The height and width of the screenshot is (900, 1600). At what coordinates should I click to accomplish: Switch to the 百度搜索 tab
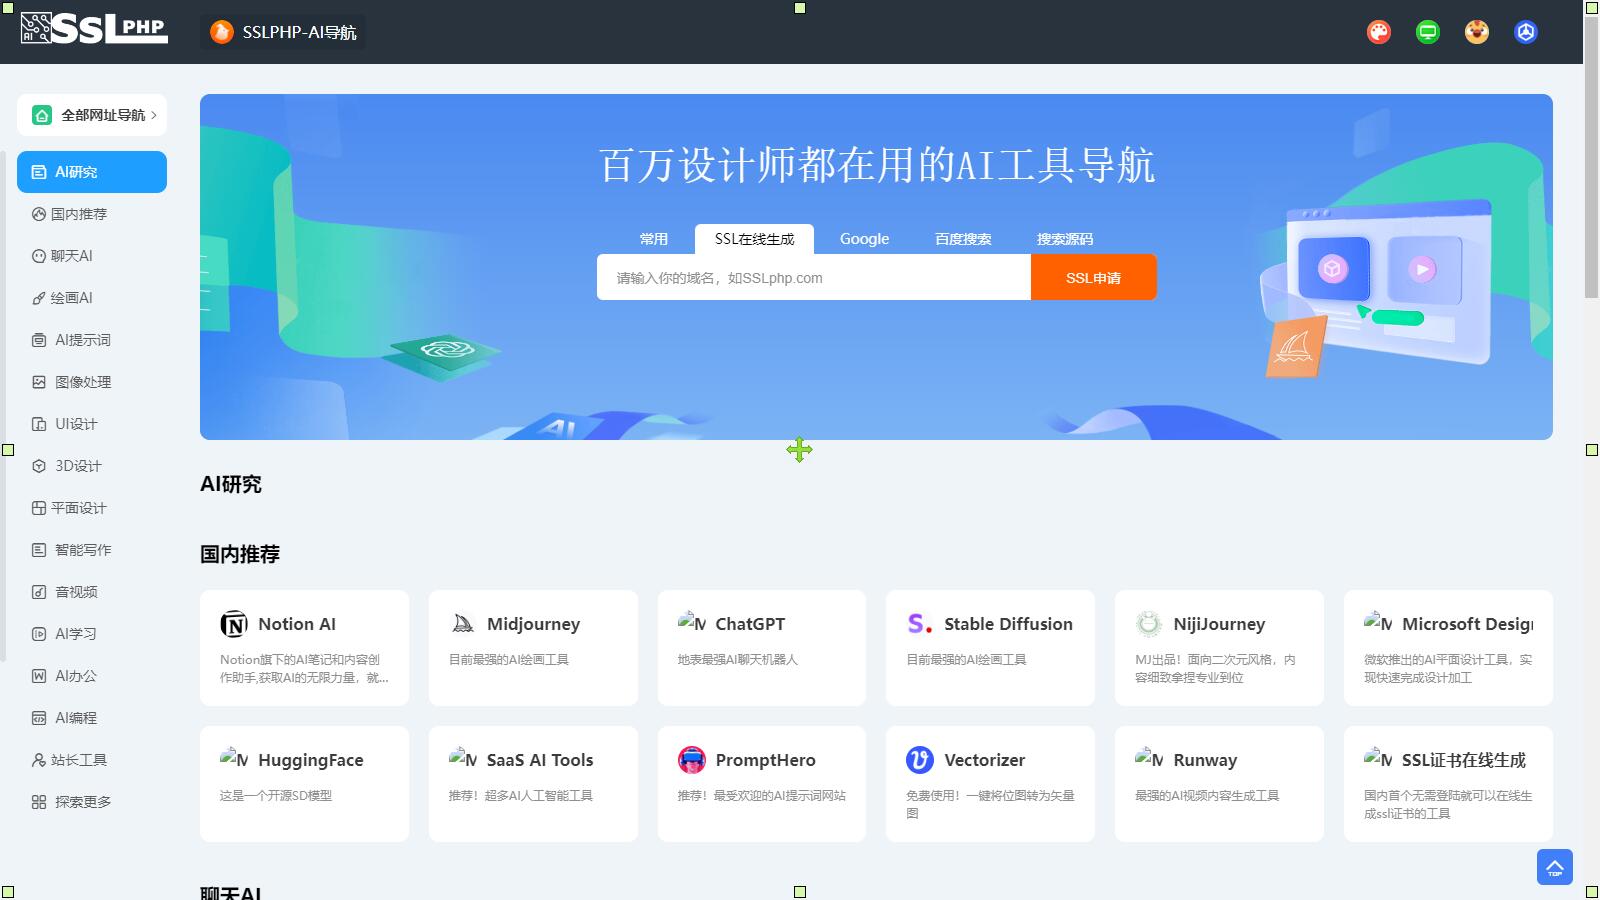(963, 239)
